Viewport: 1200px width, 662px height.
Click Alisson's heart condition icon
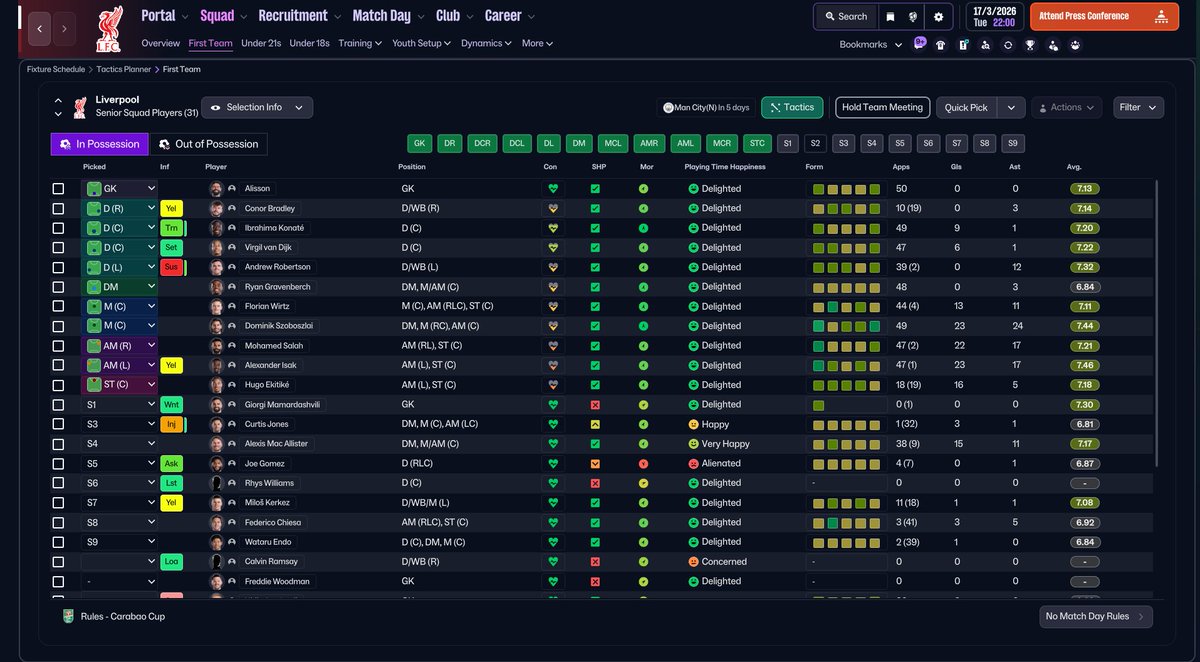(551, 188)
